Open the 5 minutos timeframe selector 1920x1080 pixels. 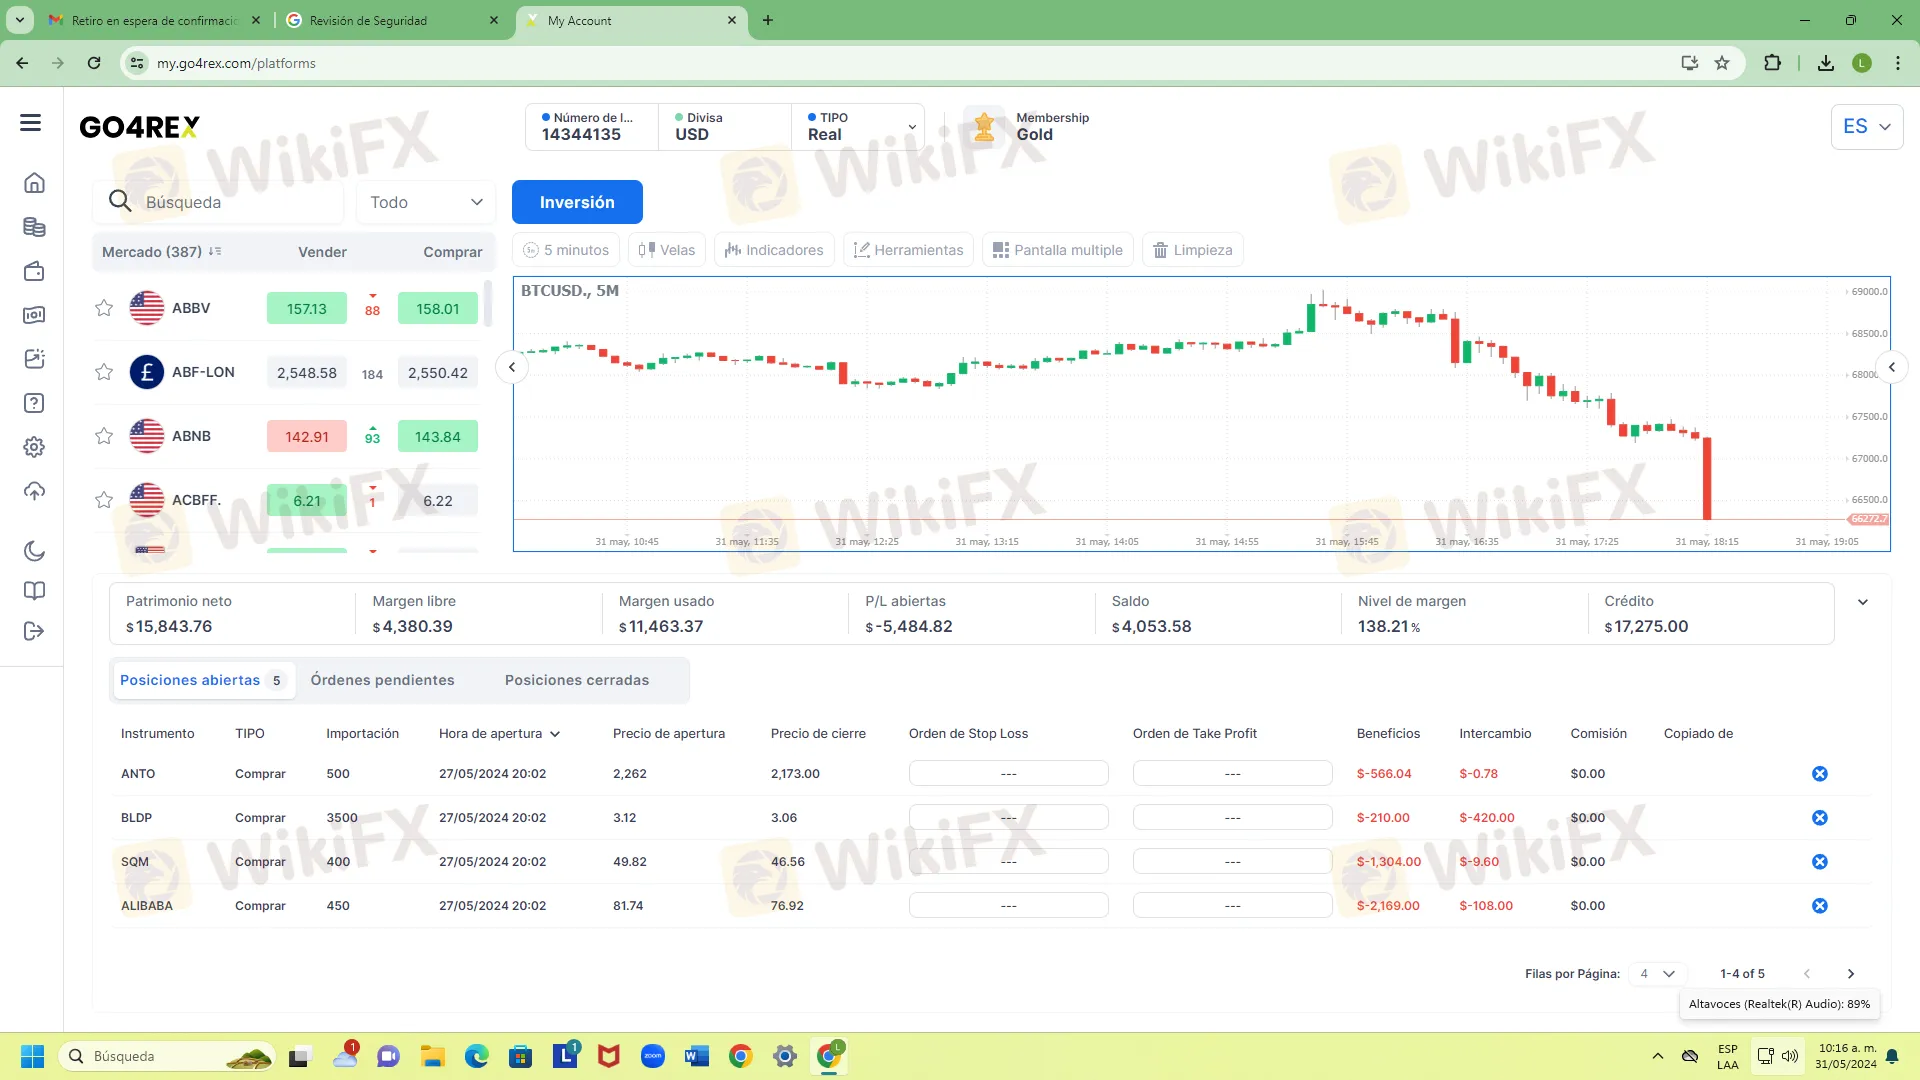[566, 250]
